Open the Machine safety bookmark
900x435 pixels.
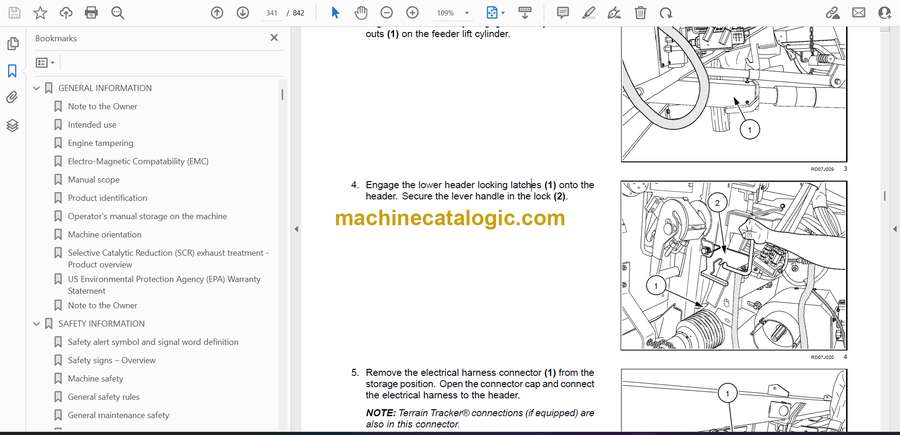(x=95, y=379)
